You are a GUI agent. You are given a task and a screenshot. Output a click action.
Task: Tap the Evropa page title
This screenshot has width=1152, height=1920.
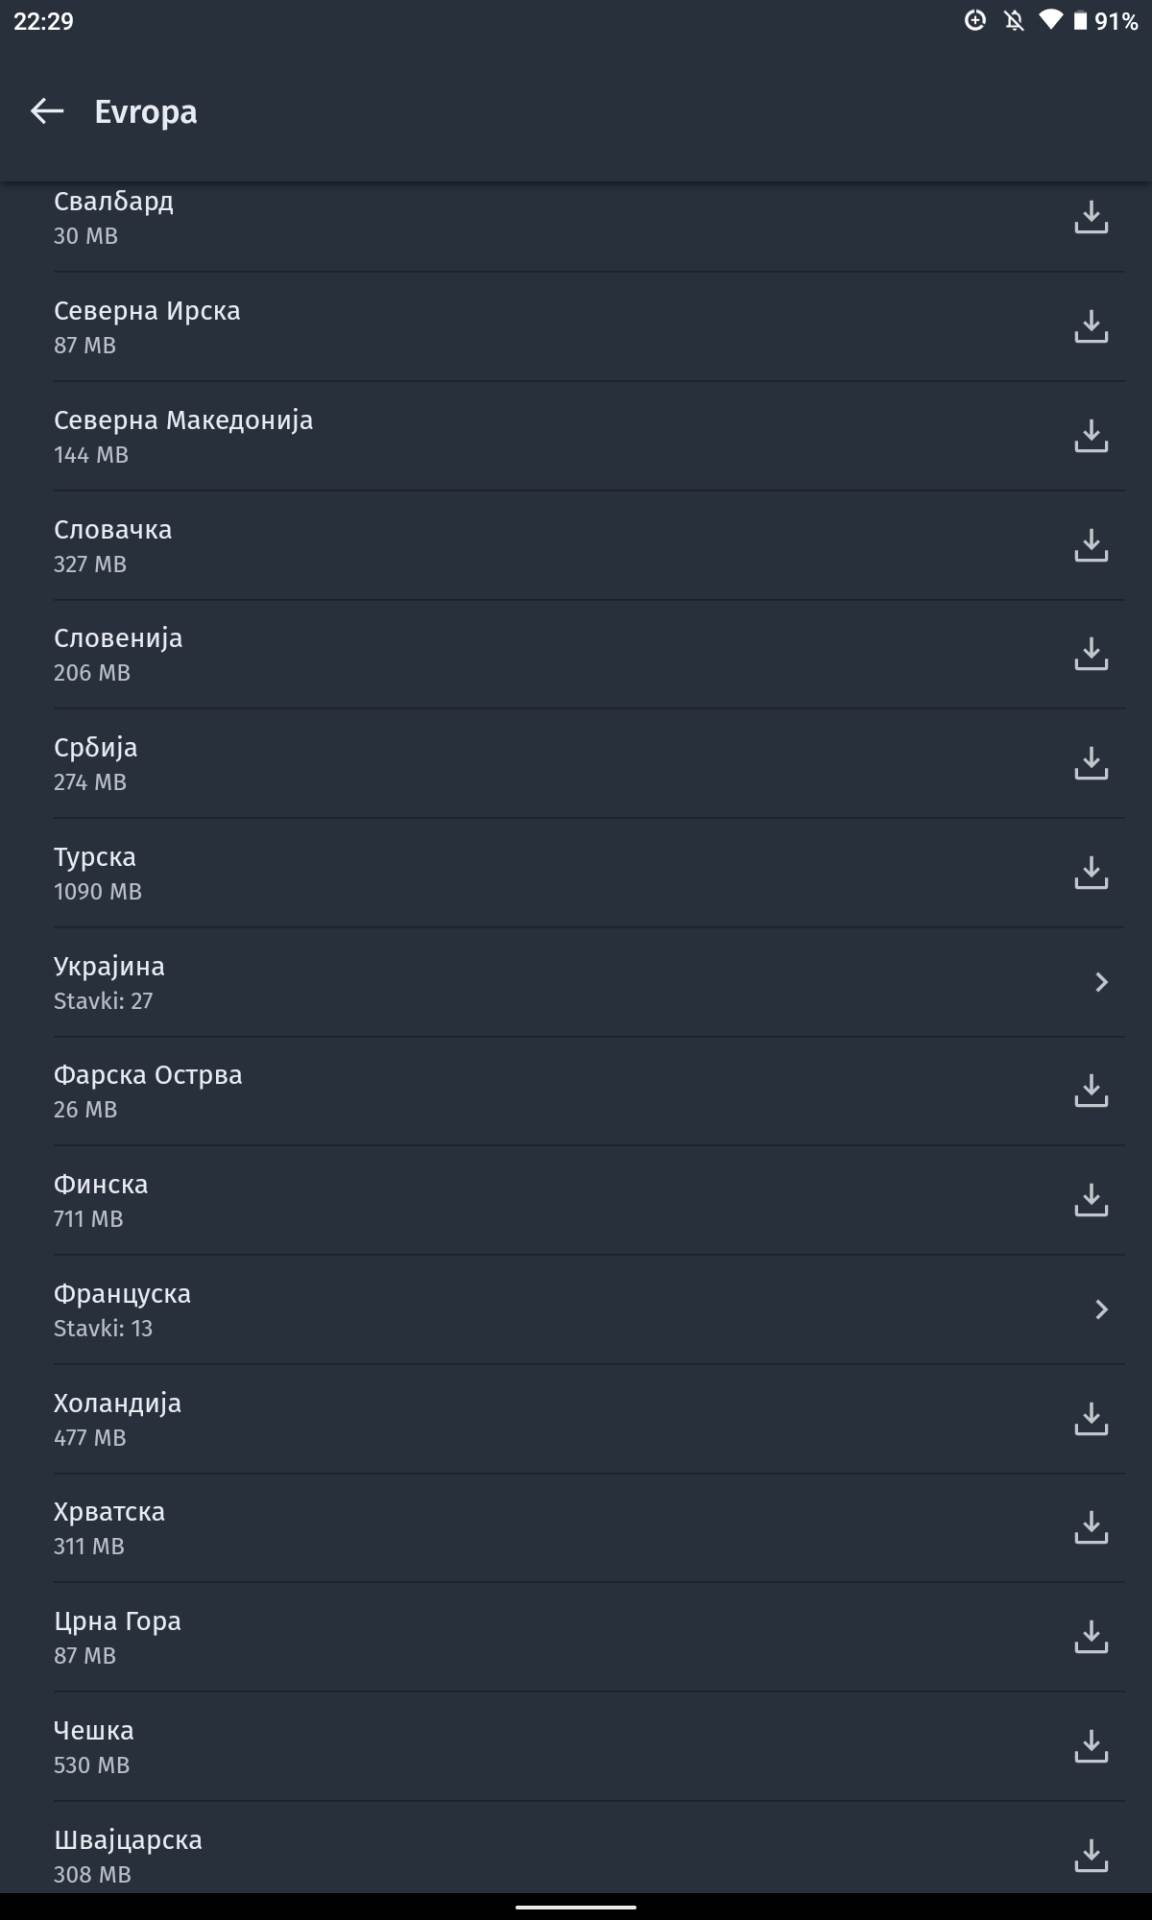coord(146,112)
